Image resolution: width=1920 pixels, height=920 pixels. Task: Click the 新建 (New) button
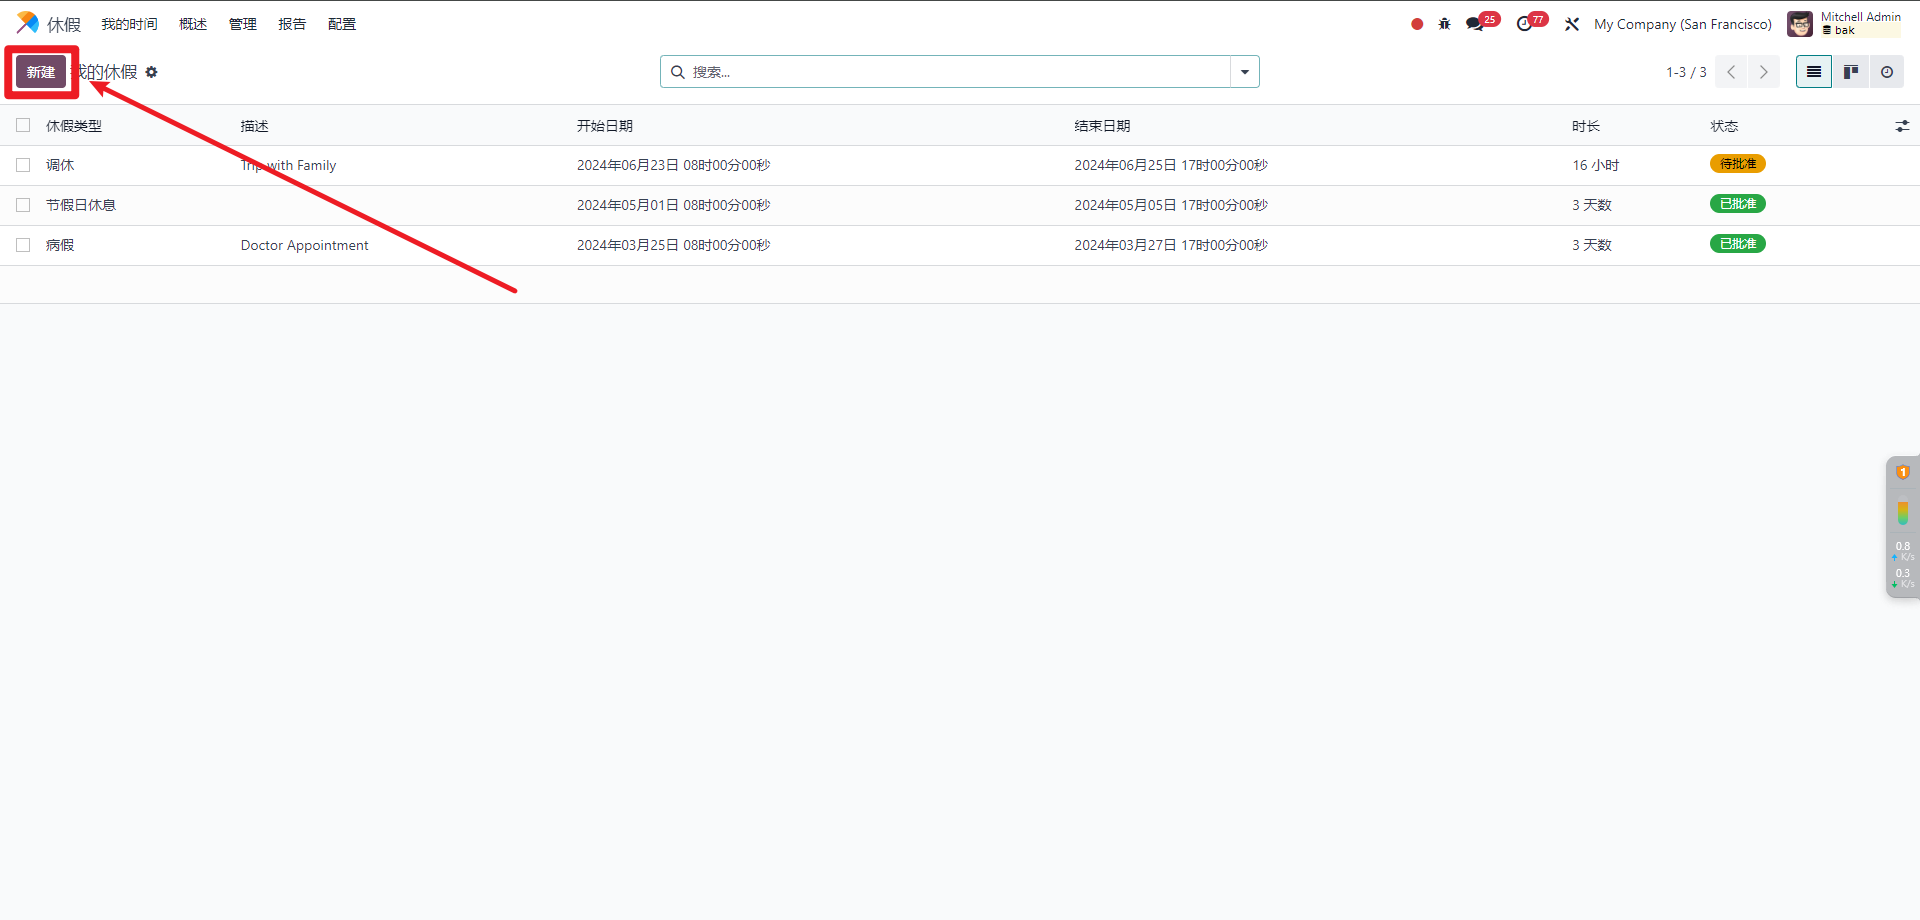pyautogui.click(x=41, y=72)
